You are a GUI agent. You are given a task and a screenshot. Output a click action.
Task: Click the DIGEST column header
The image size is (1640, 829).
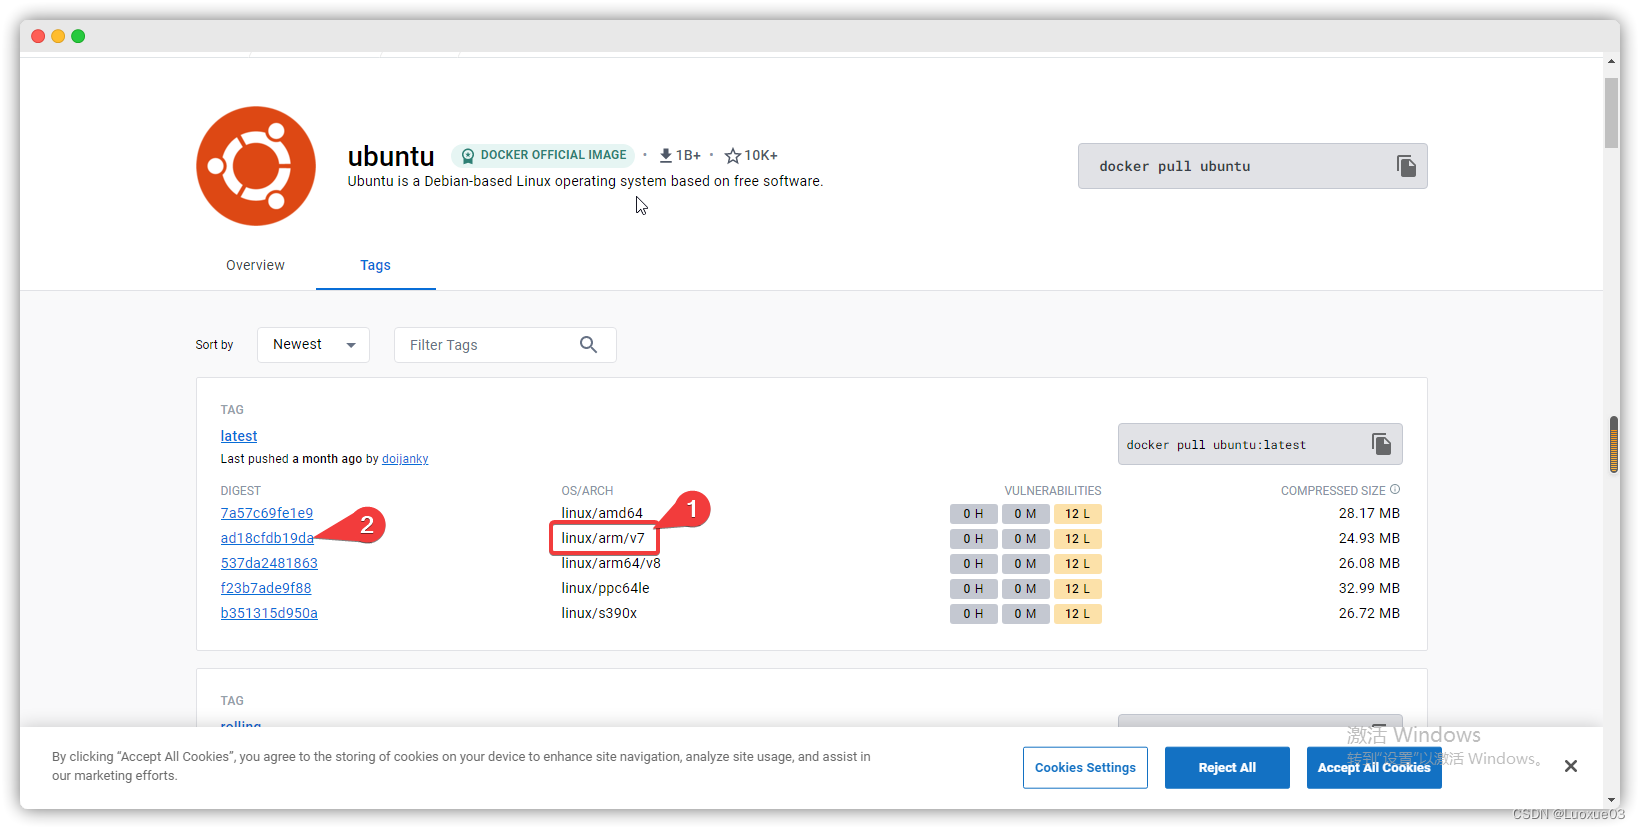pyautogui.click(x=240, y=491)
